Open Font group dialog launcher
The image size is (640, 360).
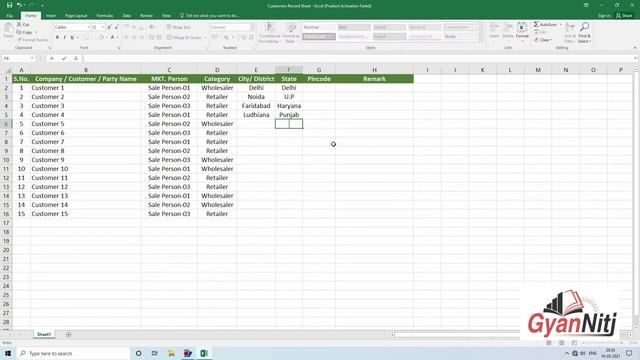[x=119, y=48]
